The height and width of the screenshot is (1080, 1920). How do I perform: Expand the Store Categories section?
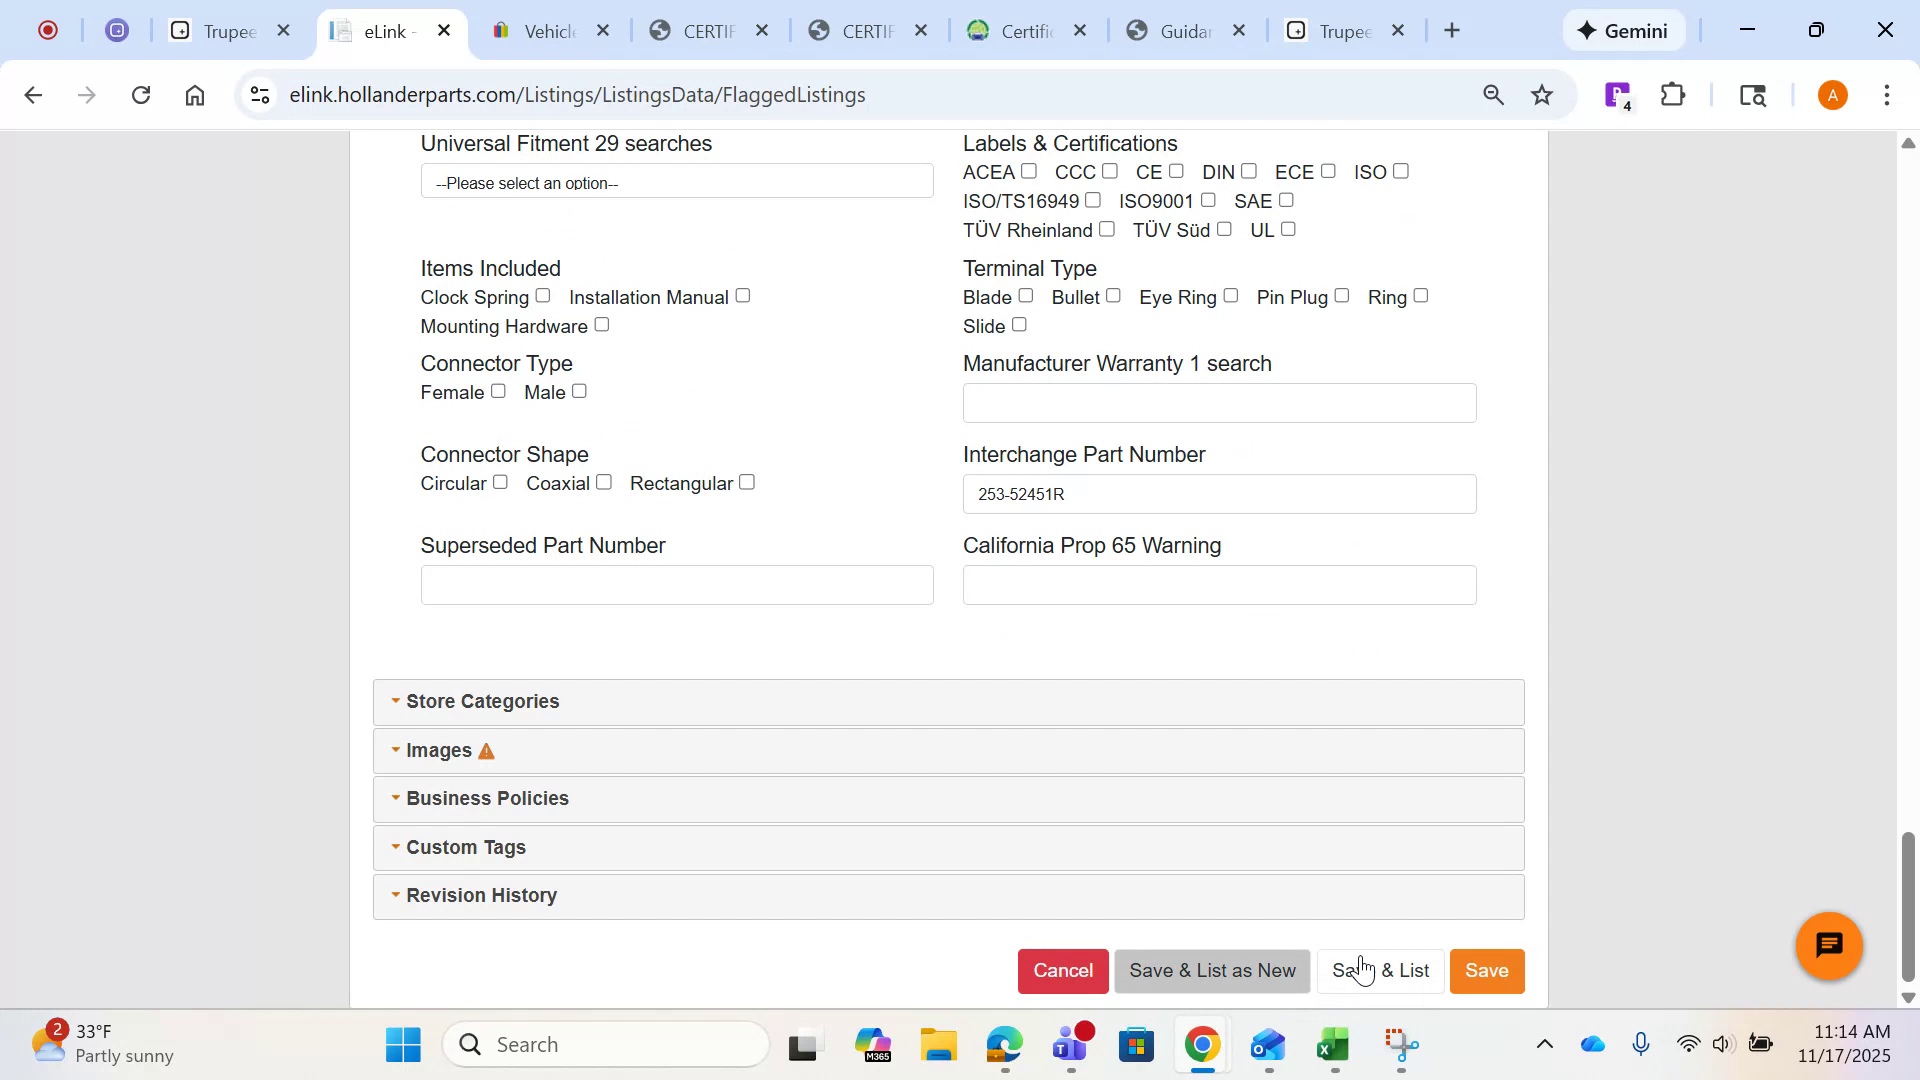click(x=483, y=701)
